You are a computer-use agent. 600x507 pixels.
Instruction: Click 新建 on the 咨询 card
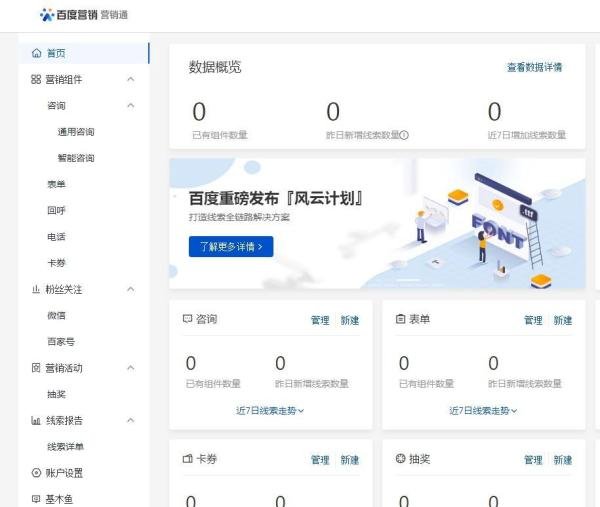[x=350, y=320]
